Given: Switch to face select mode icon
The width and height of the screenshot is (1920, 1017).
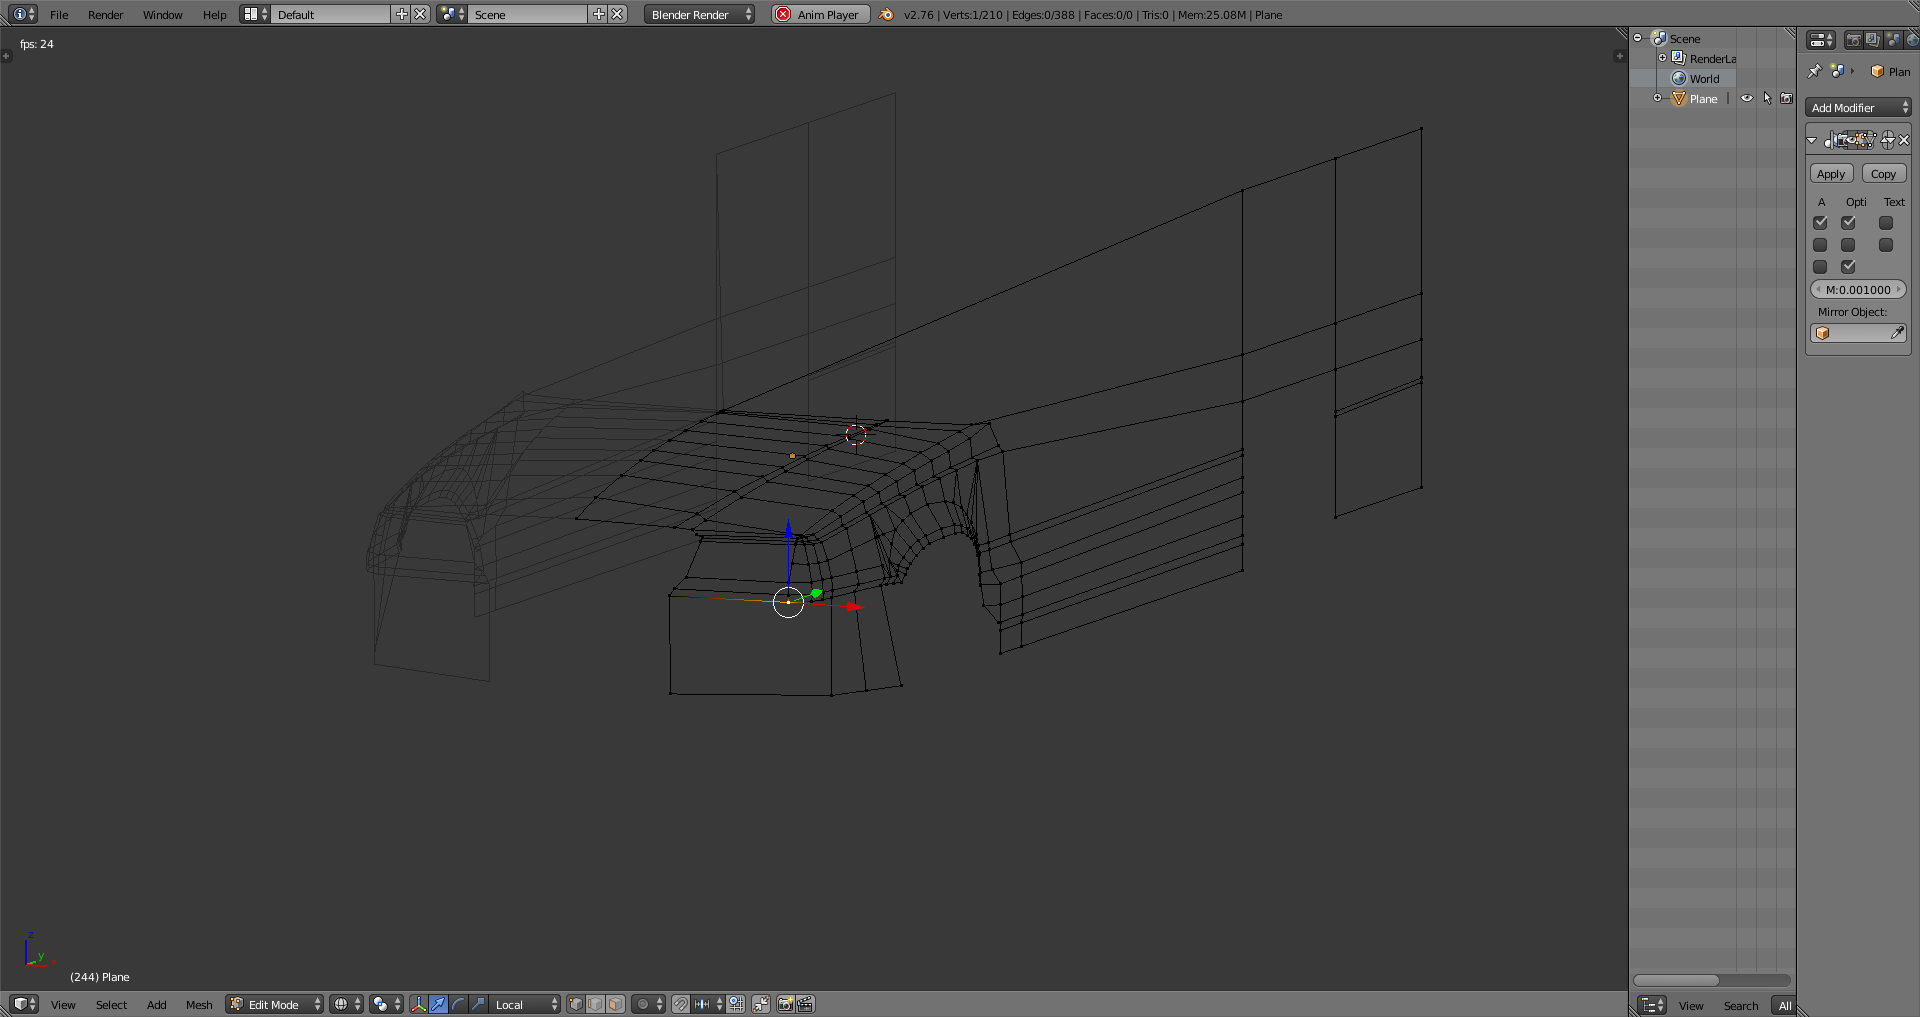Looking at the screenshot, I should [x=616, y=1004].
